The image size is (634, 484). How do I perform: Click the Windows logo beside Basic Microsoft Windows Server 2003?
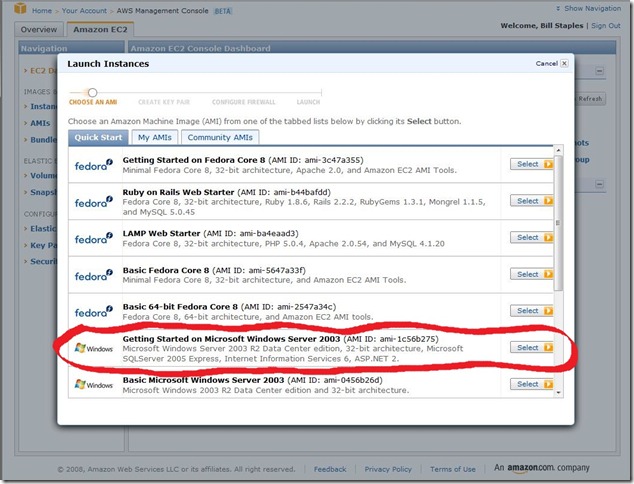94,385
